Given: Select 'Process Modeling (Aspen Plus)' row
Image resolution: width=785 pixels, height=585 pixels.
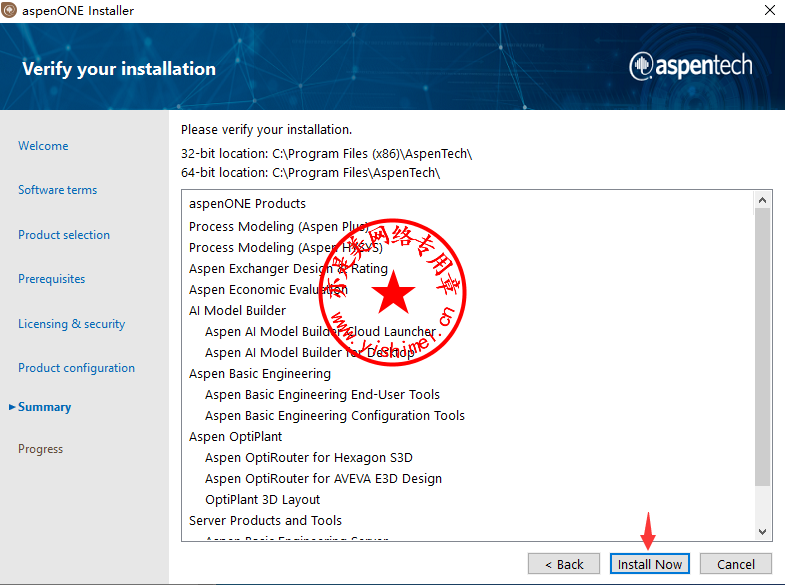Looking at the screenshot, I should [x=278, y=227].
